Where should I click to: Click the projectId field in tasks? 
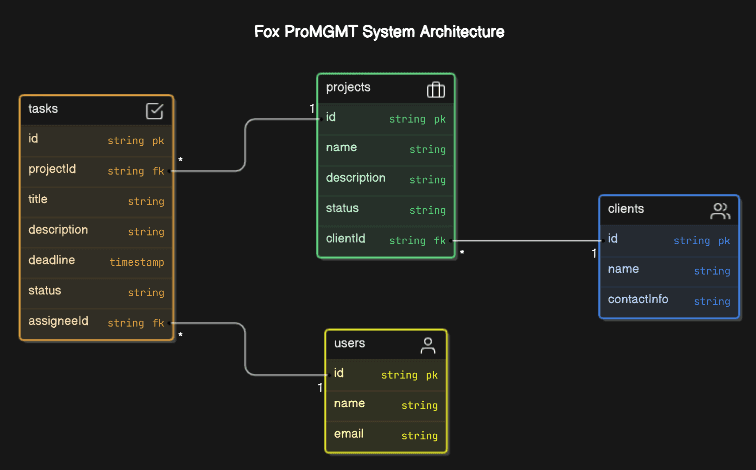96,170
